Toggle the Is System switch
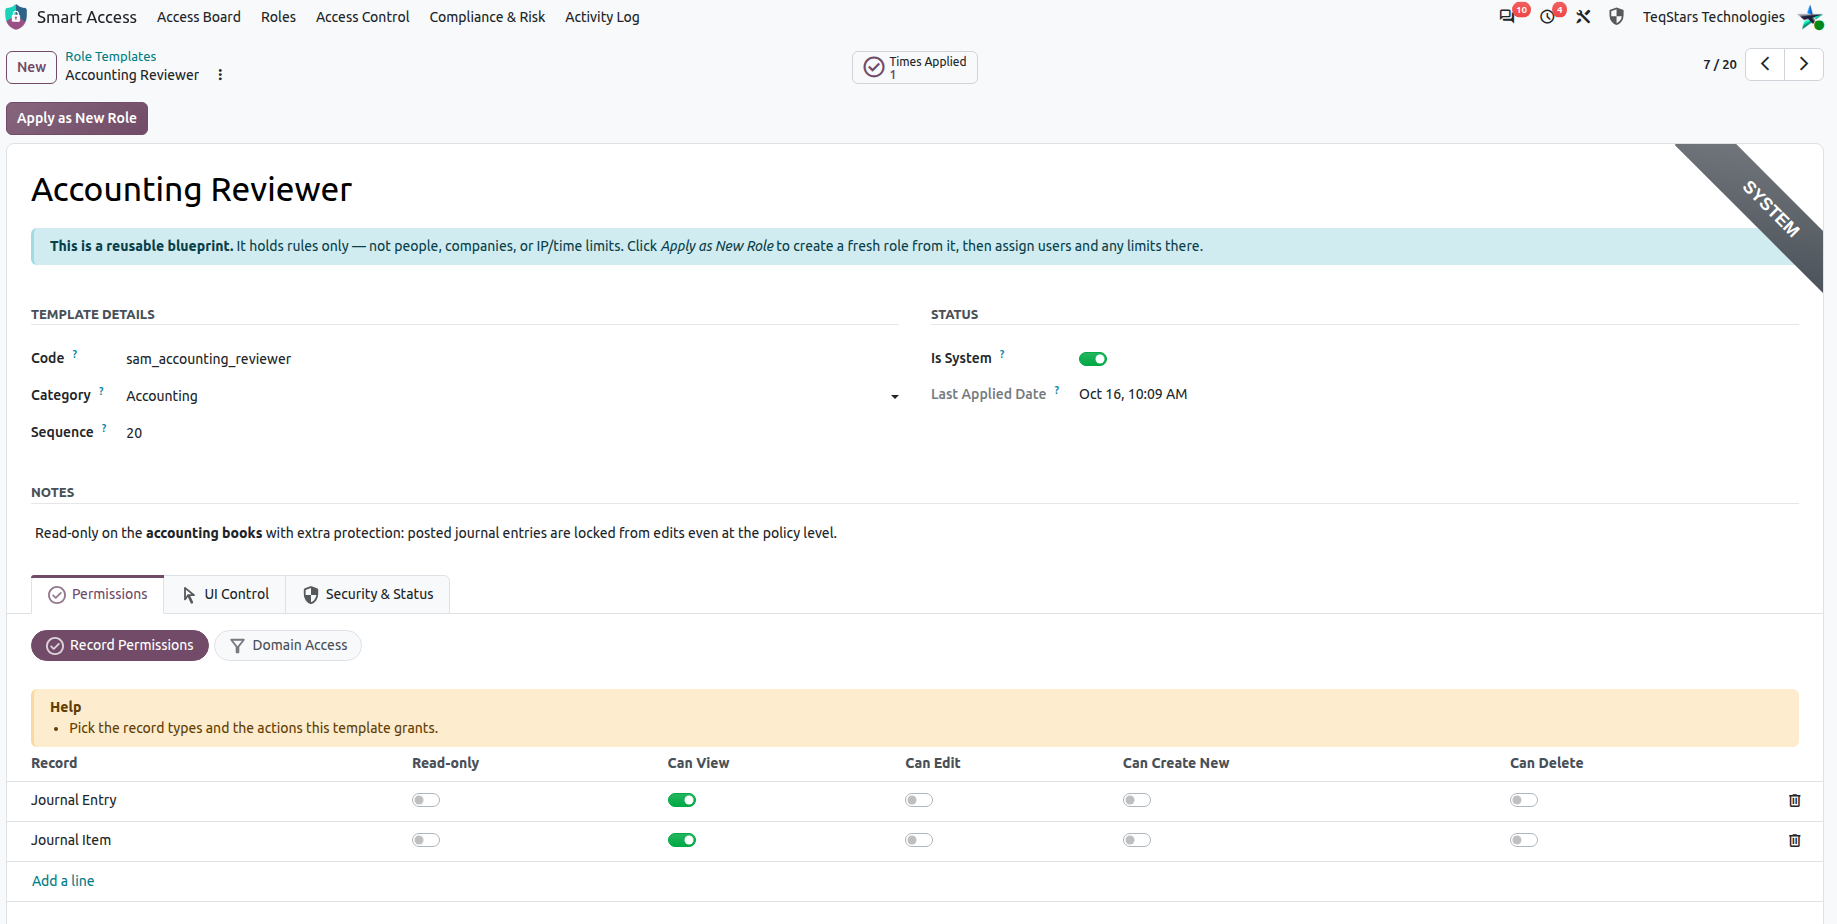Screen dimensions: 1837x924 click(1093, 359)
